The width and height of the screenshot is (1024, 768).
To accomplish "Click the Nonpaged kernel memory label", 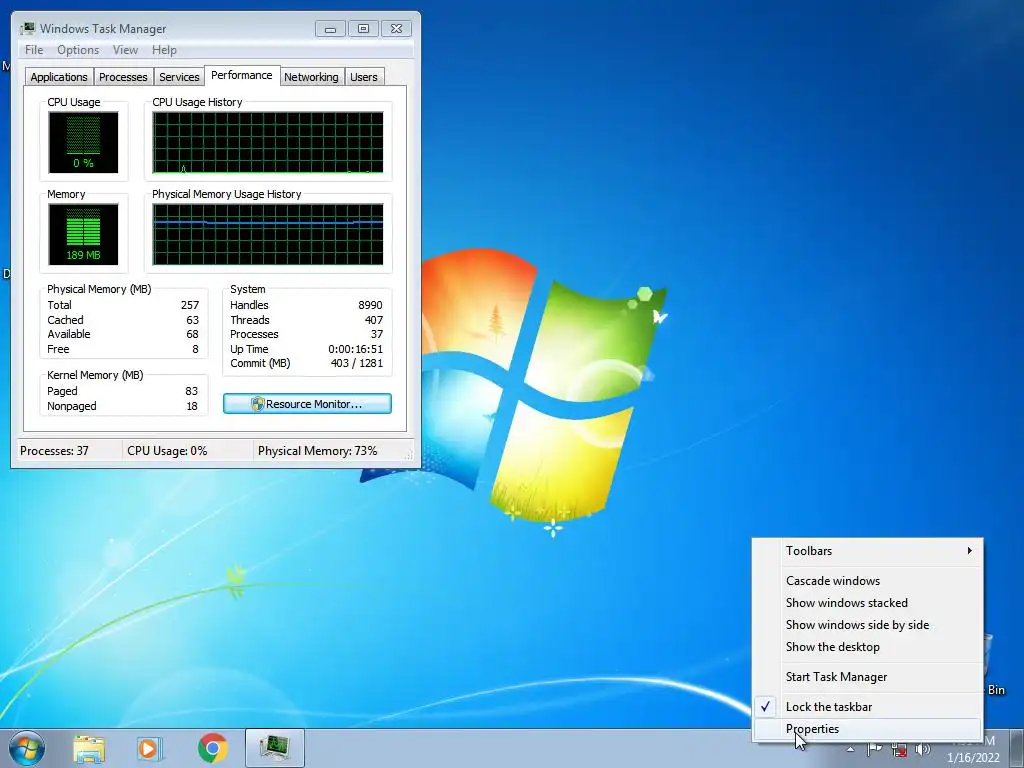I will 72,406.
